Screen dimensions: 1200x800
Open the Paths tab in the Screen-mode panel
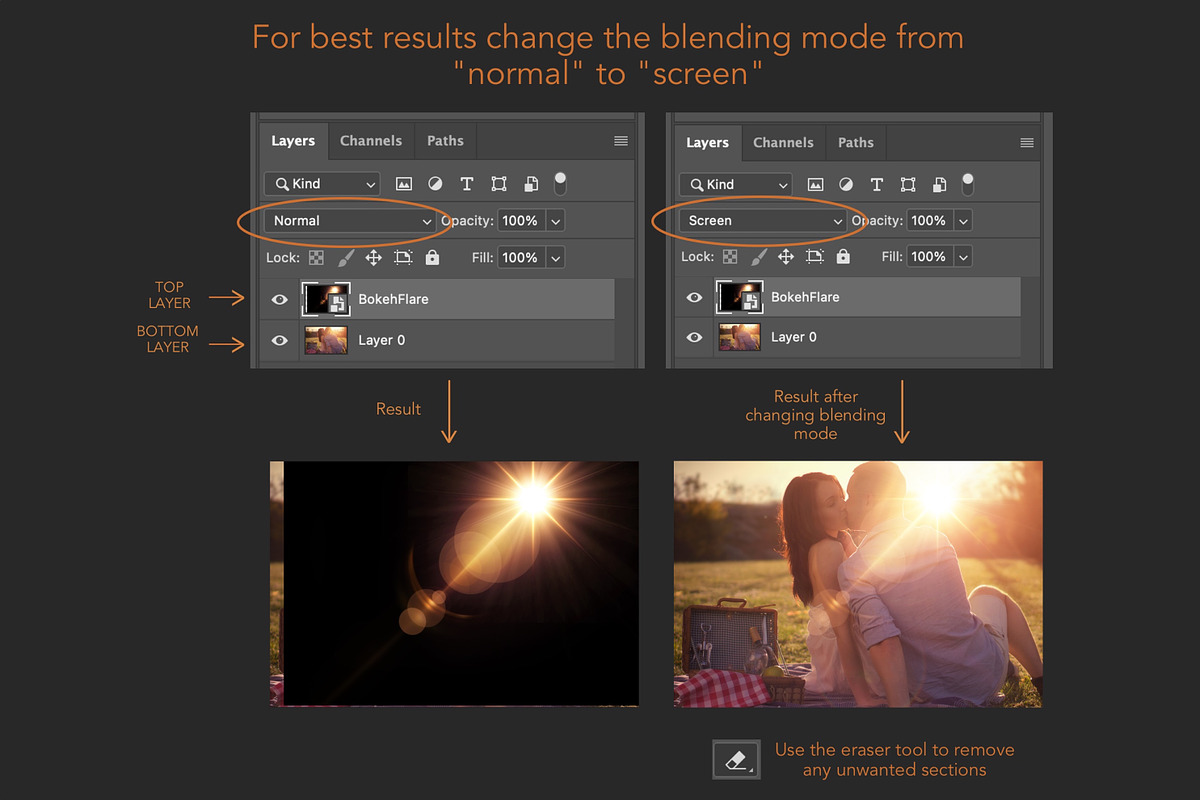point(855,143)
